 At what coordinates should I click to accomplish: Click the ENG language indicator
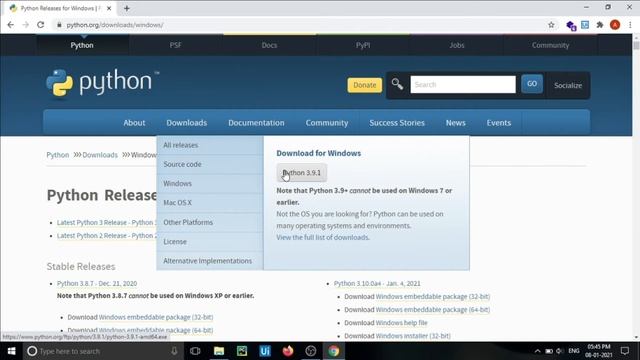pyautogui.click(x=573, y=351)
